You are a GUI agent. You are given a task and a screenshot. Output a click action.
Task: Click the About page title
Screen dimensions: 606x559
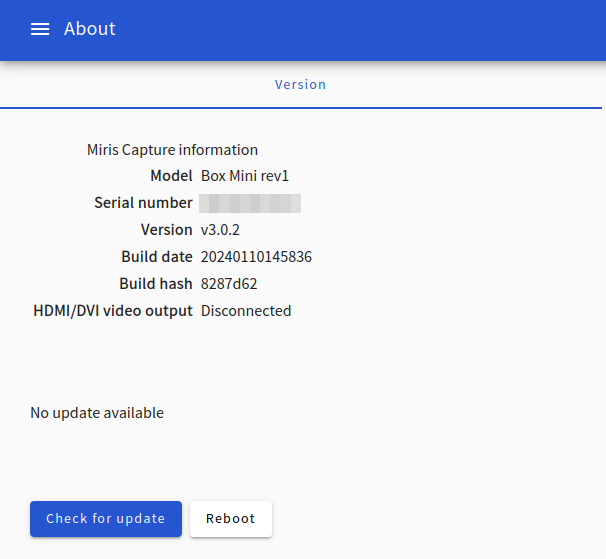[x=90, y=29]
